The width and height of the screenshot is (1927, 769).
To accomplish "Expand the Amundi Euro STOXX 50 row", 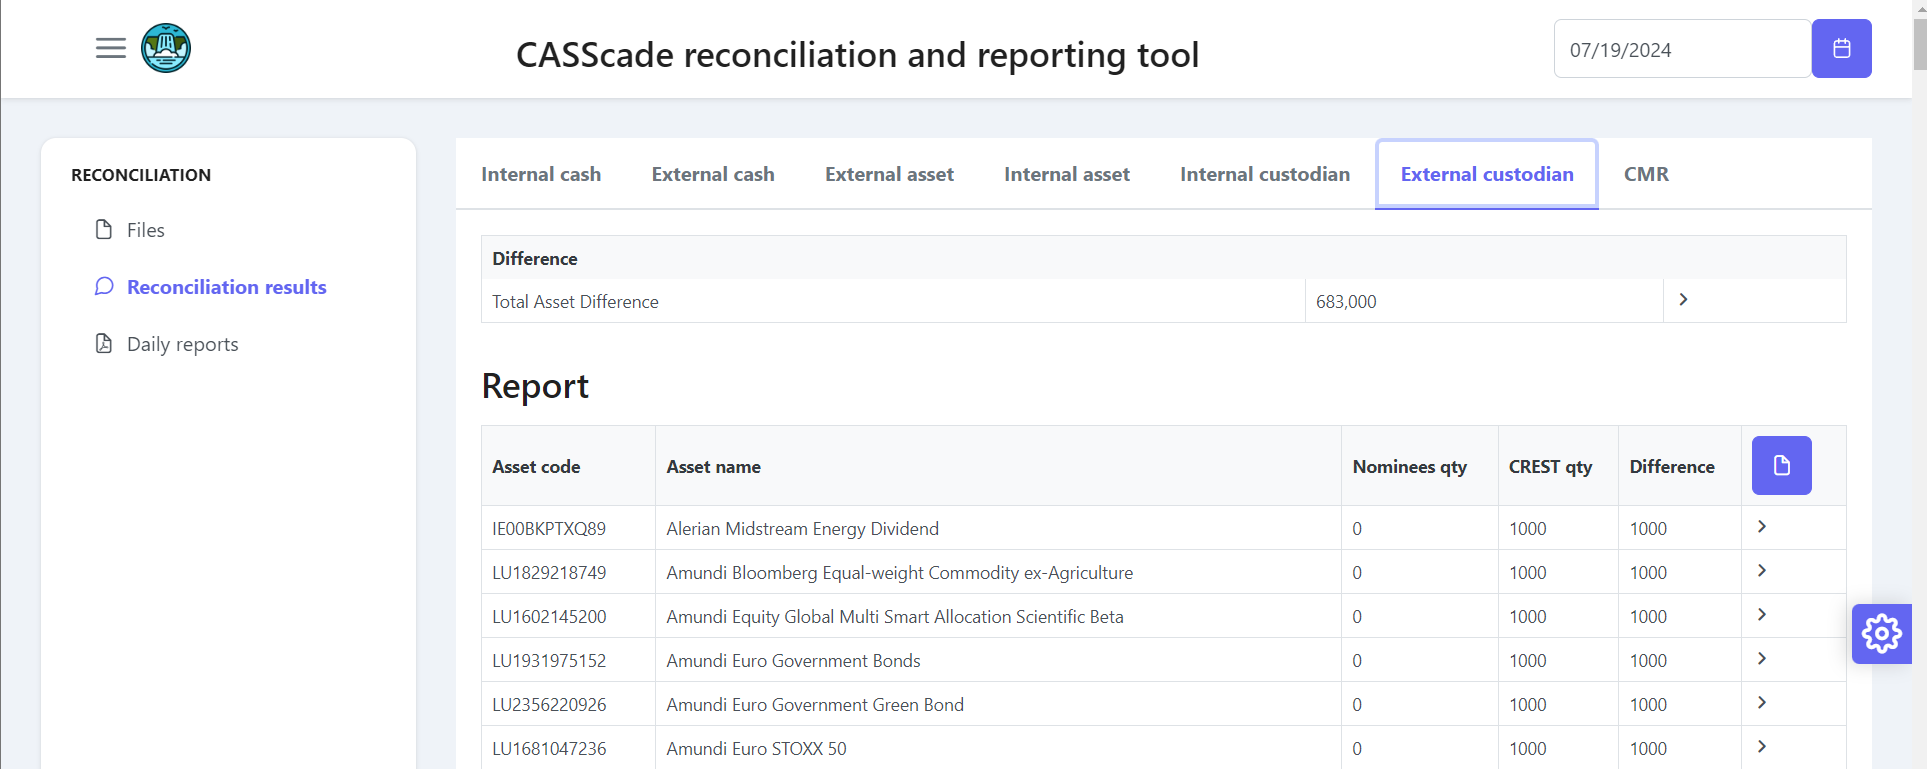I will 1762,747.
